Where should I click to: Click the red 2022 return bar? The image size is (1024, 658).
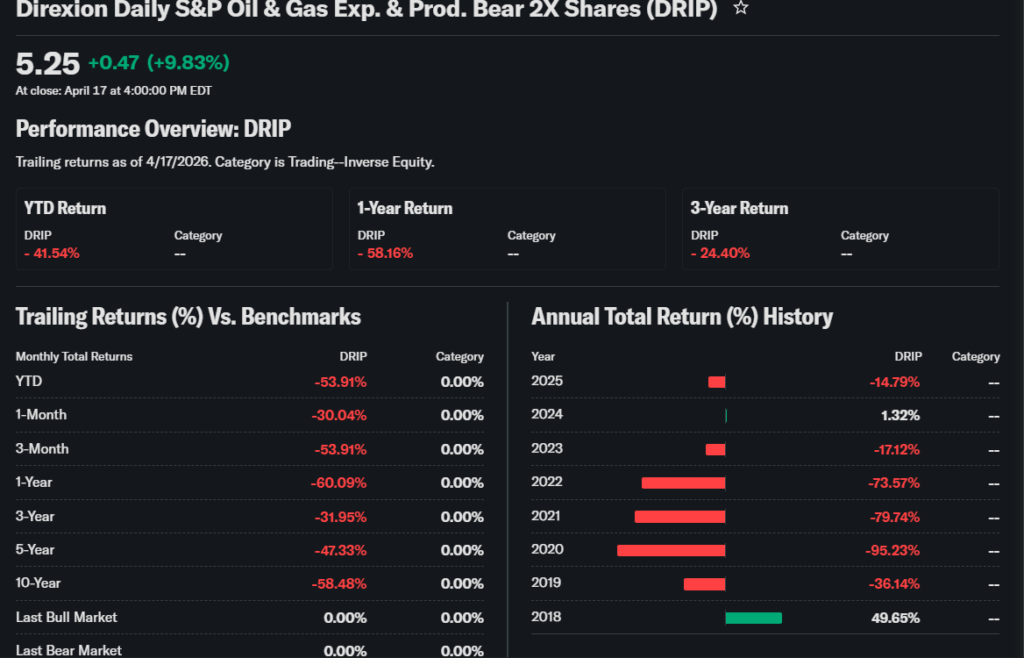point(683,483)
